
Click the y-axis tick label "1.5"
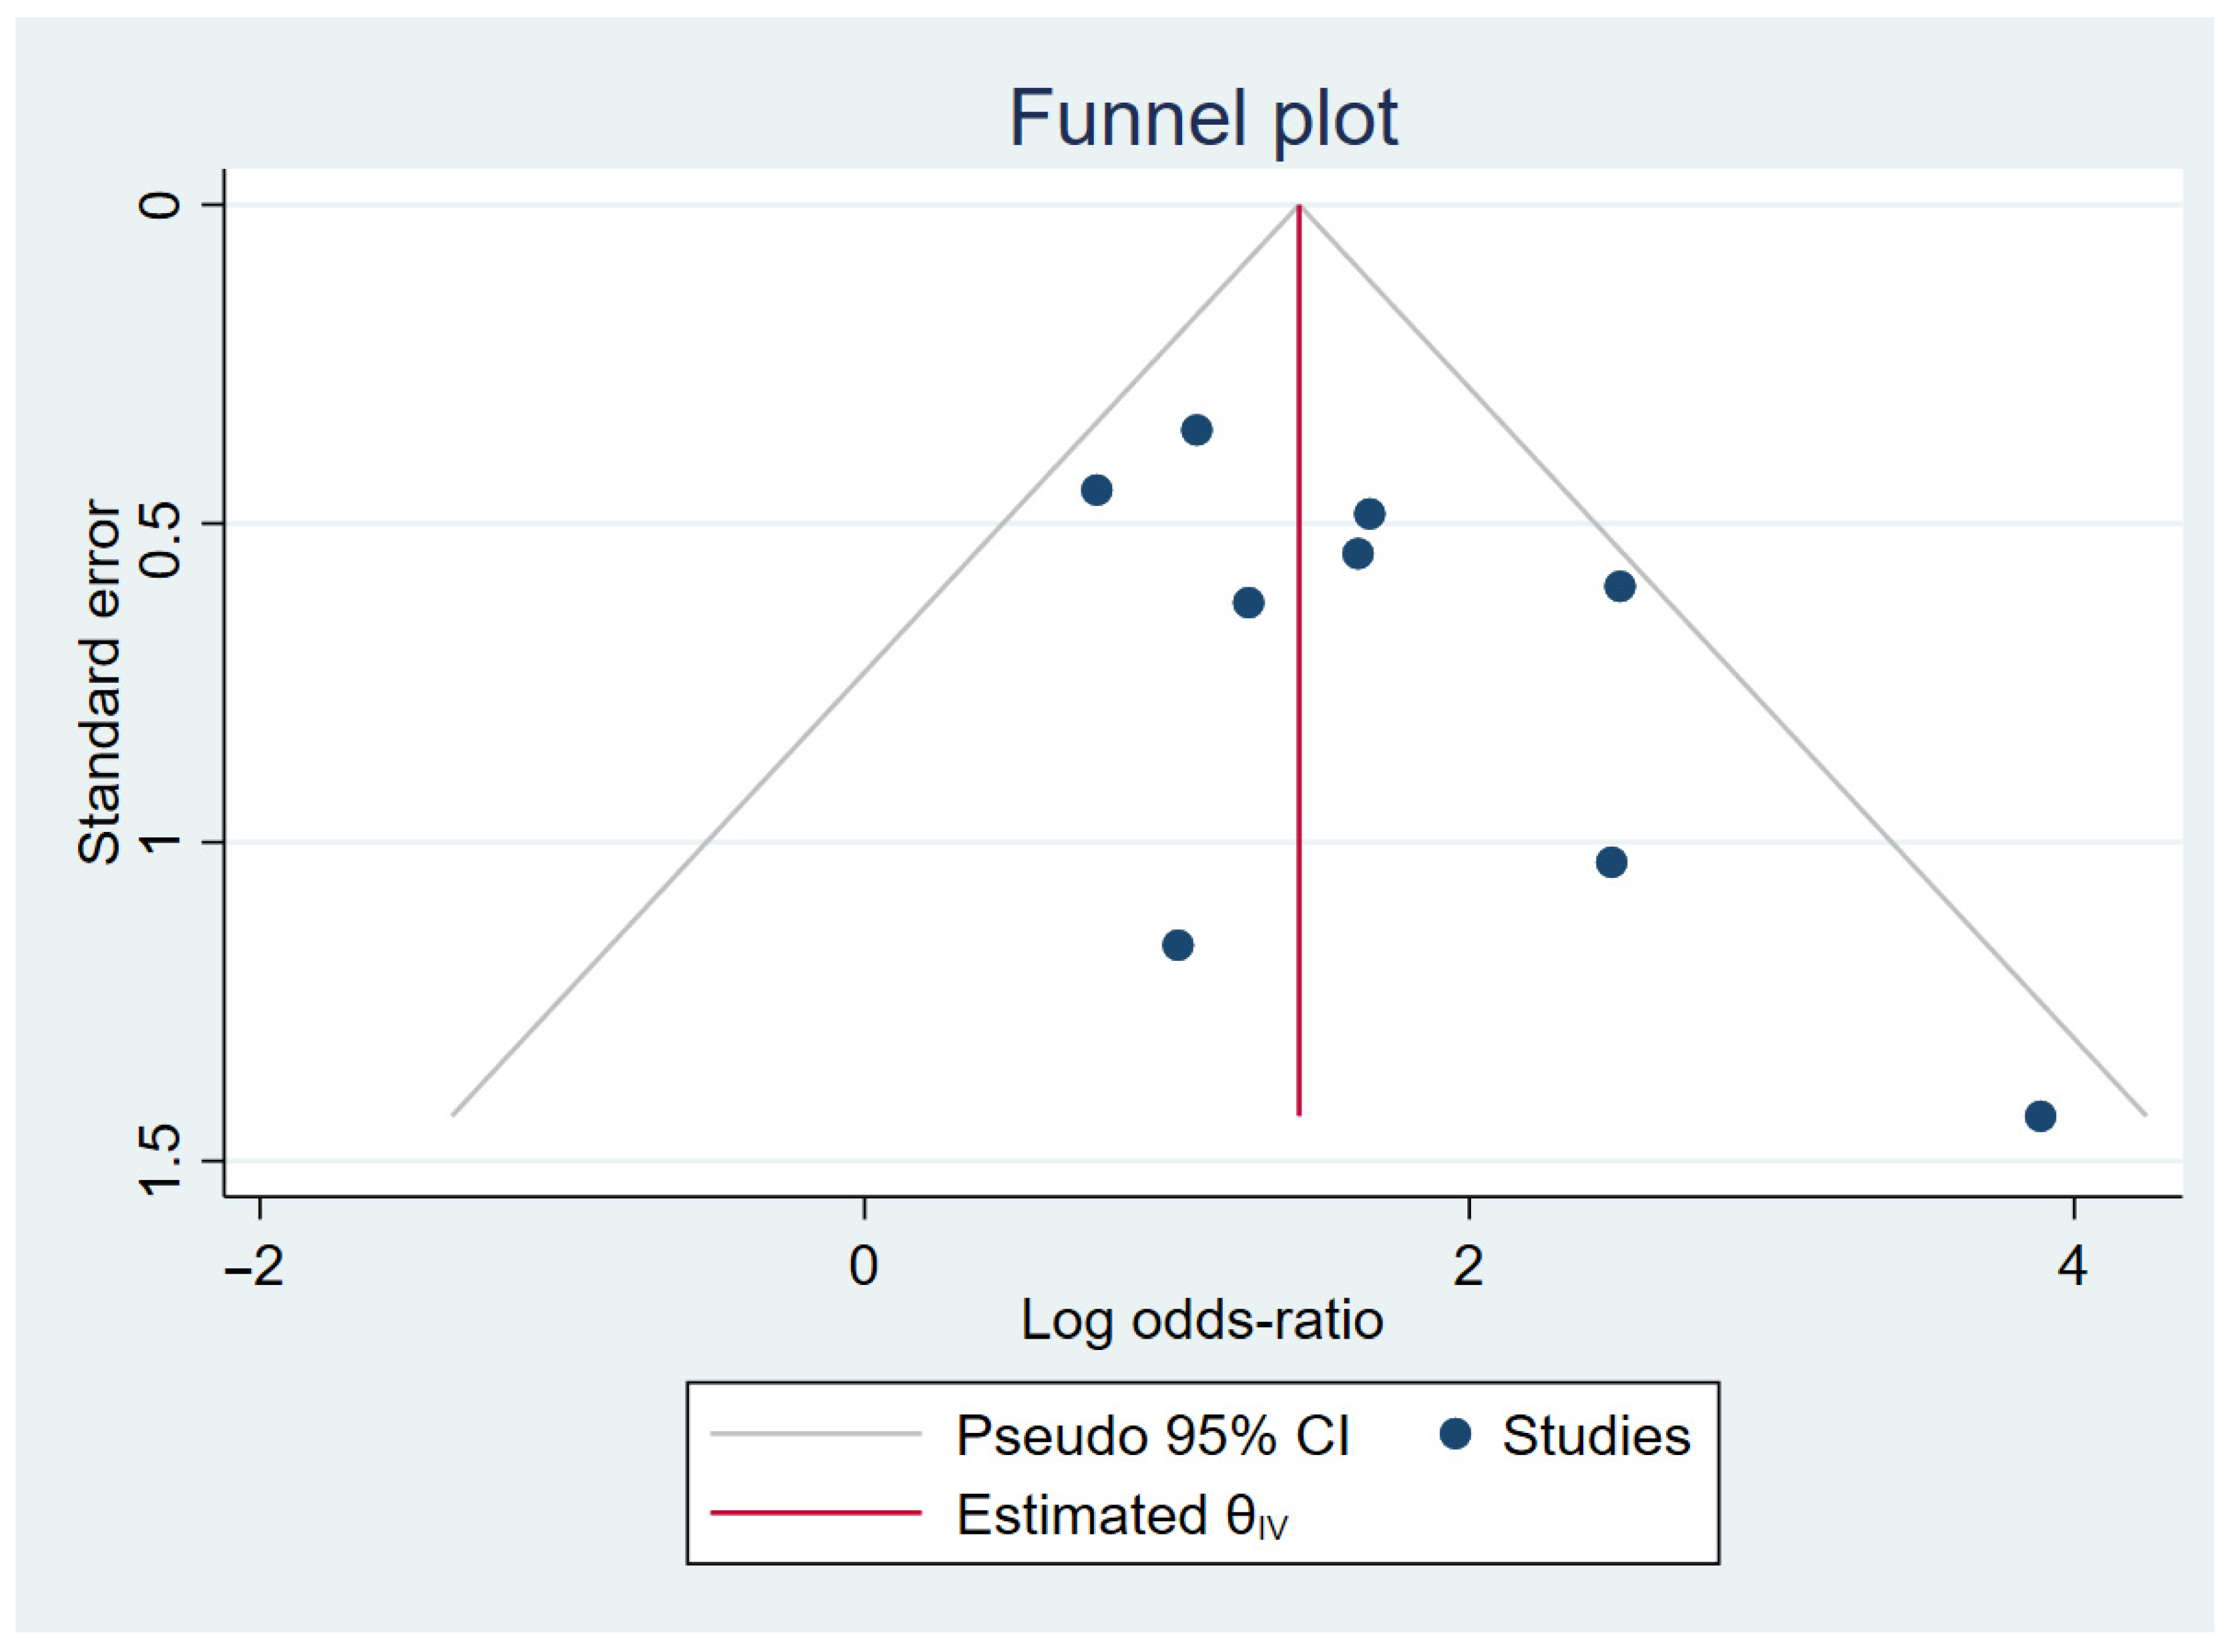coord(160,1160)
